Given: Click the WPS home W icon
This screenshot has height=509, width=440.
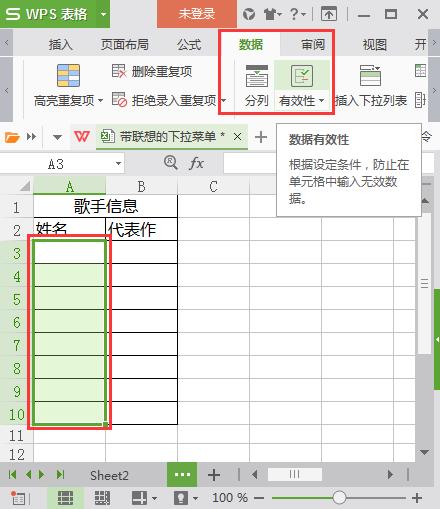Looking at the screenshot, I should [x=82, y=137].
